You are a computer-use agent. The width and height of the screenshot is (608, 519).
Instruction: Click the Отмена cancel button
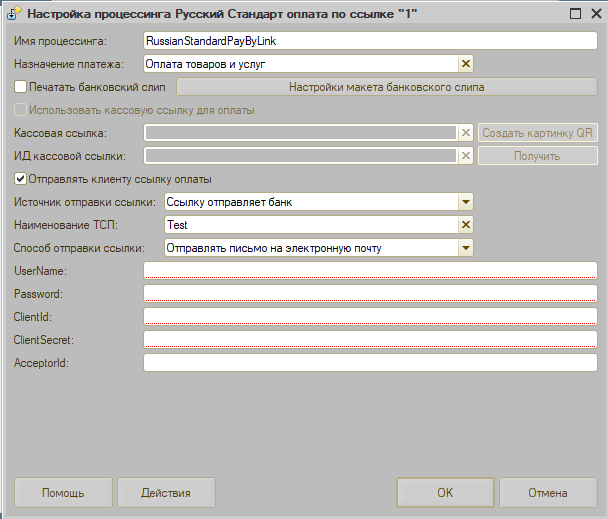pyautogui.click(x=548, y=493)
